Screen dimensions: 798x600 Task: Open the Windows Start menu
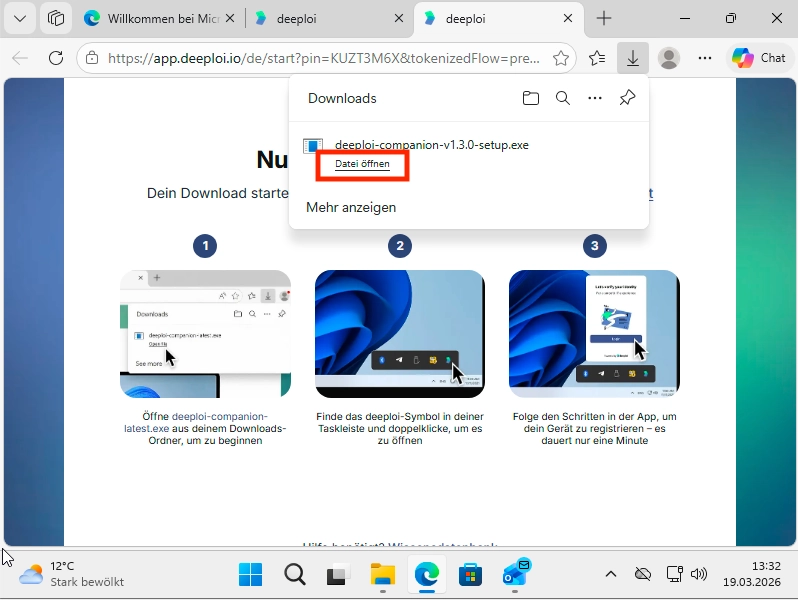click(x=250, y=575)
